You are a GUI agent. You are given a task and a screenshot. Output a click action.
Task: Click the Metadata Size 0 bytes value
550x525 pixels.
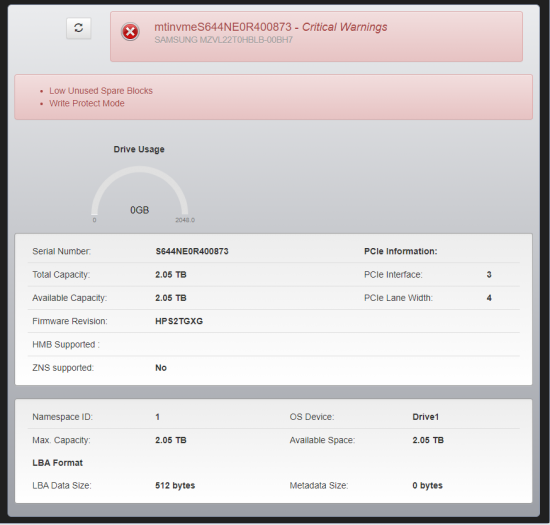click(x=428, y=486)
